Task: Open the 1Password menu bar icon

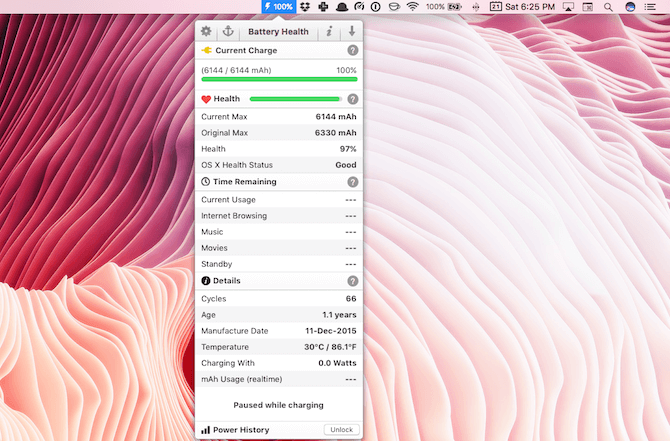Action: point(376,7)
